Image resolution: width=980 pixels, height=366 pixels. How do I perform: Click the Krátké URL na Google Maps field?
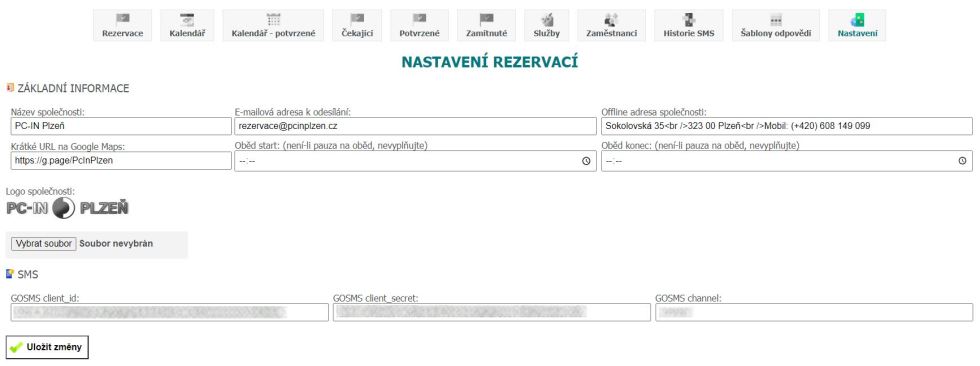point(121,161)
